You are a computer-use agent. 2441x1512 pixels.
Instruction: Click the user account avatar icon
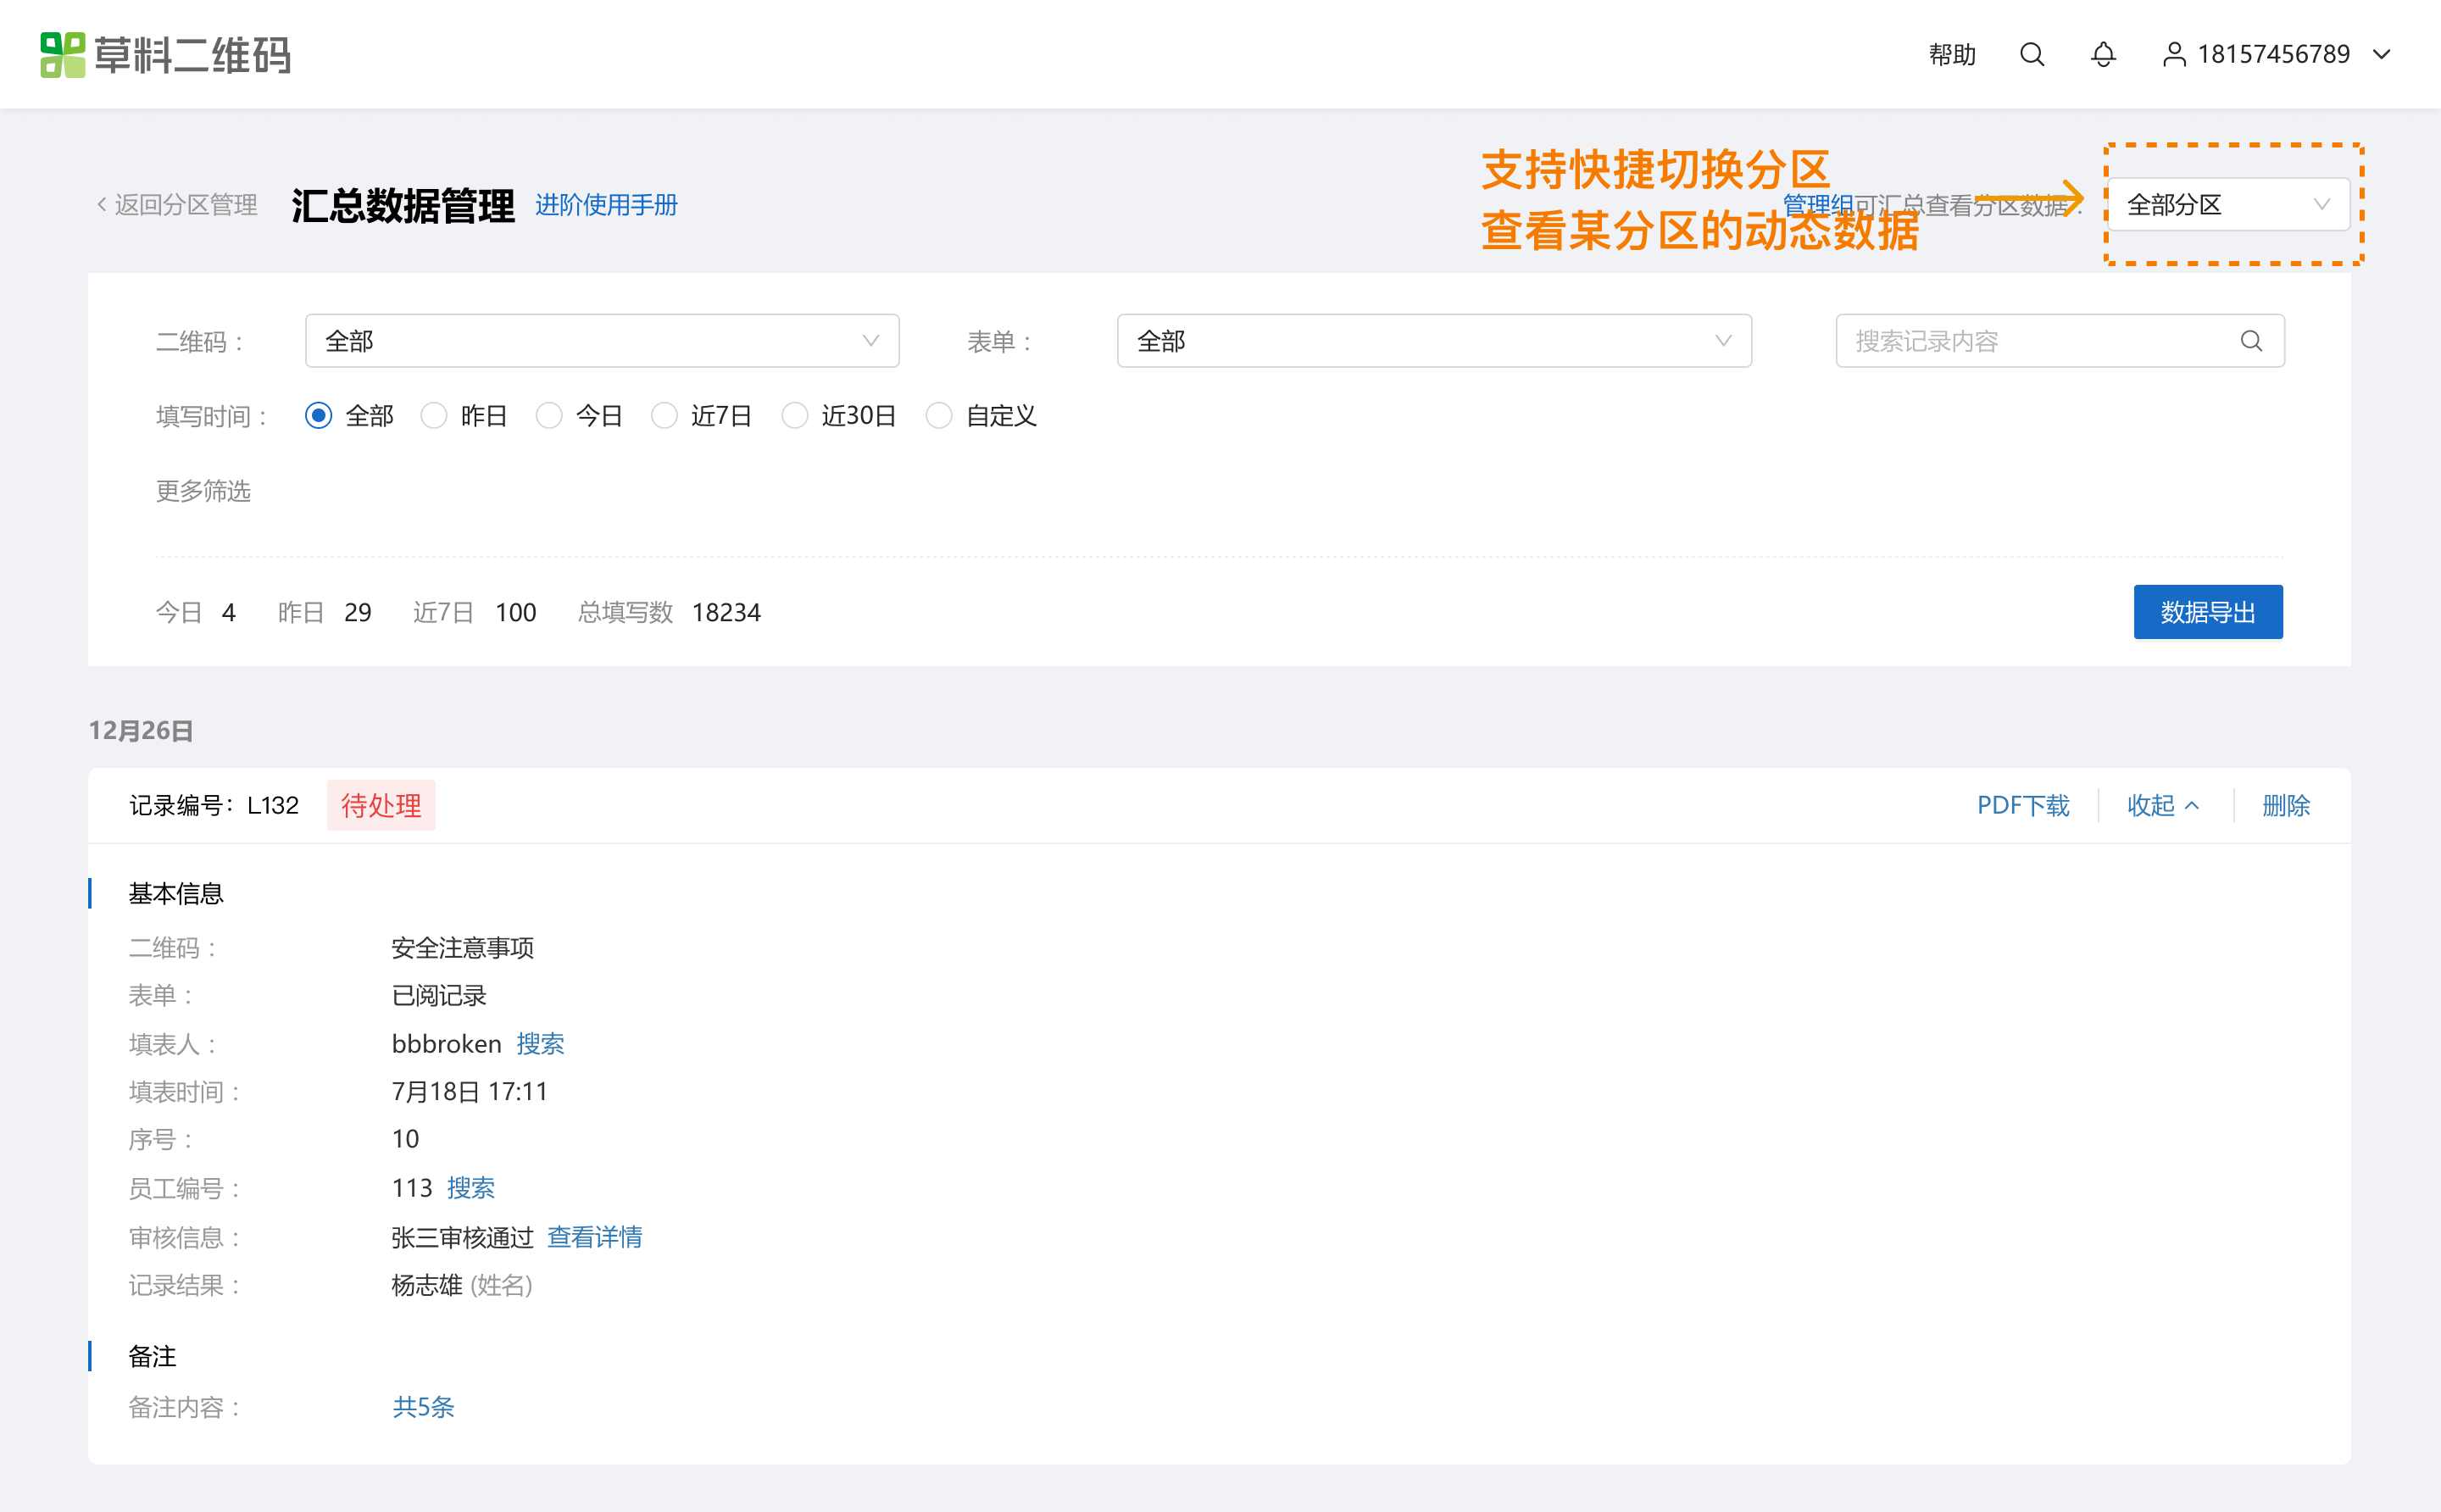coord(2174,54)
